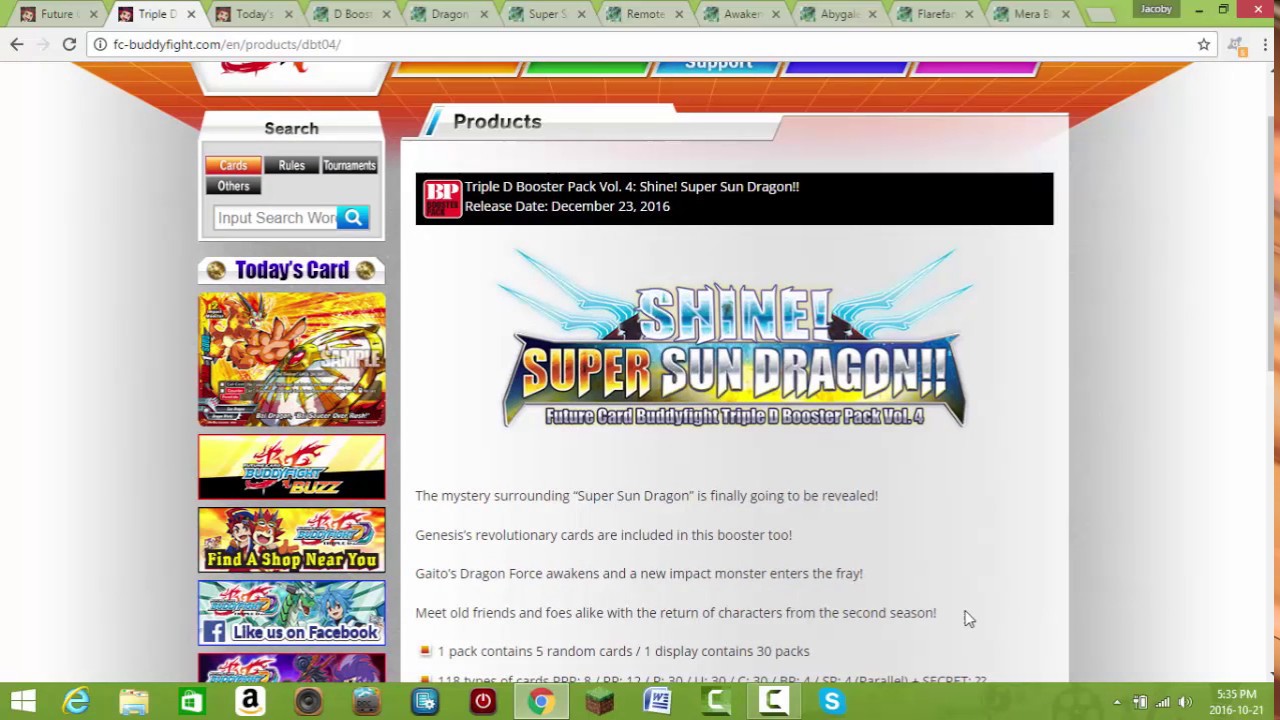The width and height of the screenshot is (1280, 720).
Task: Switch to Google Chrome in the taskbar
Action: pyautogui.click(x=541, y=701)
